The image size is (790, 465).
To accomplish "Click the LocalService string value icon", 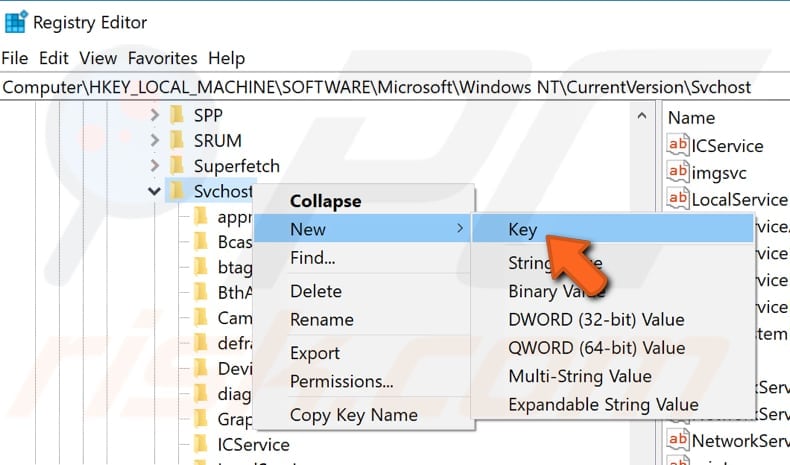I will point(678,198).
